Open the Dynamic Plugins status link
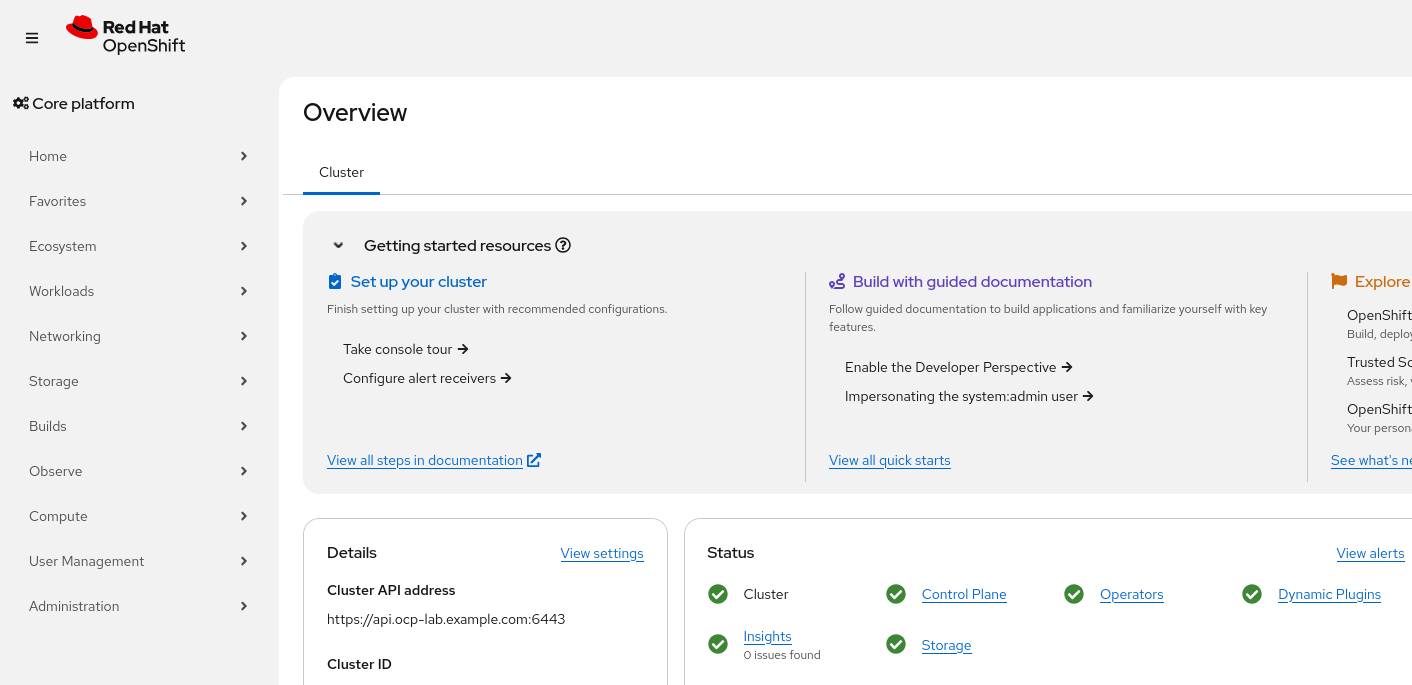Image resolution: width=1412 pixels, height=685 pixels. pyautogui.click(x=1329, y=594)
